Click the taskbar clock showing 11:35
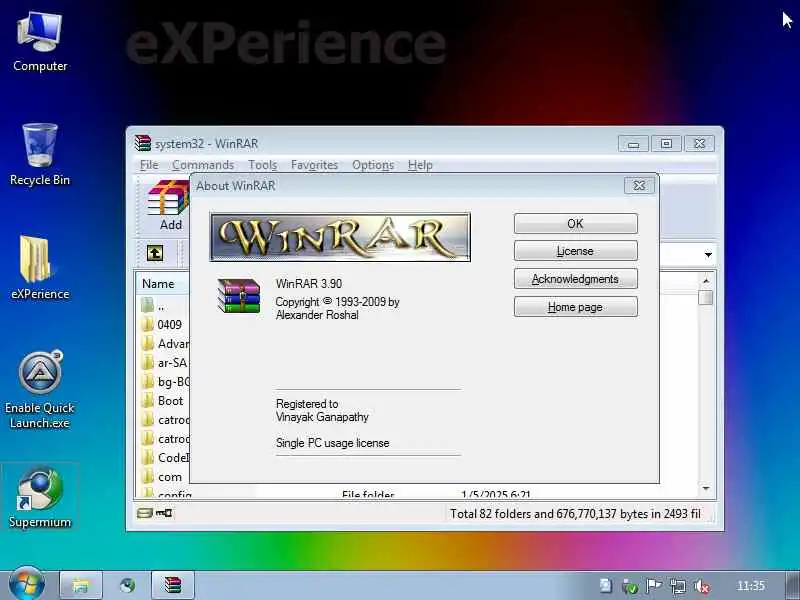 click(751, 586)
